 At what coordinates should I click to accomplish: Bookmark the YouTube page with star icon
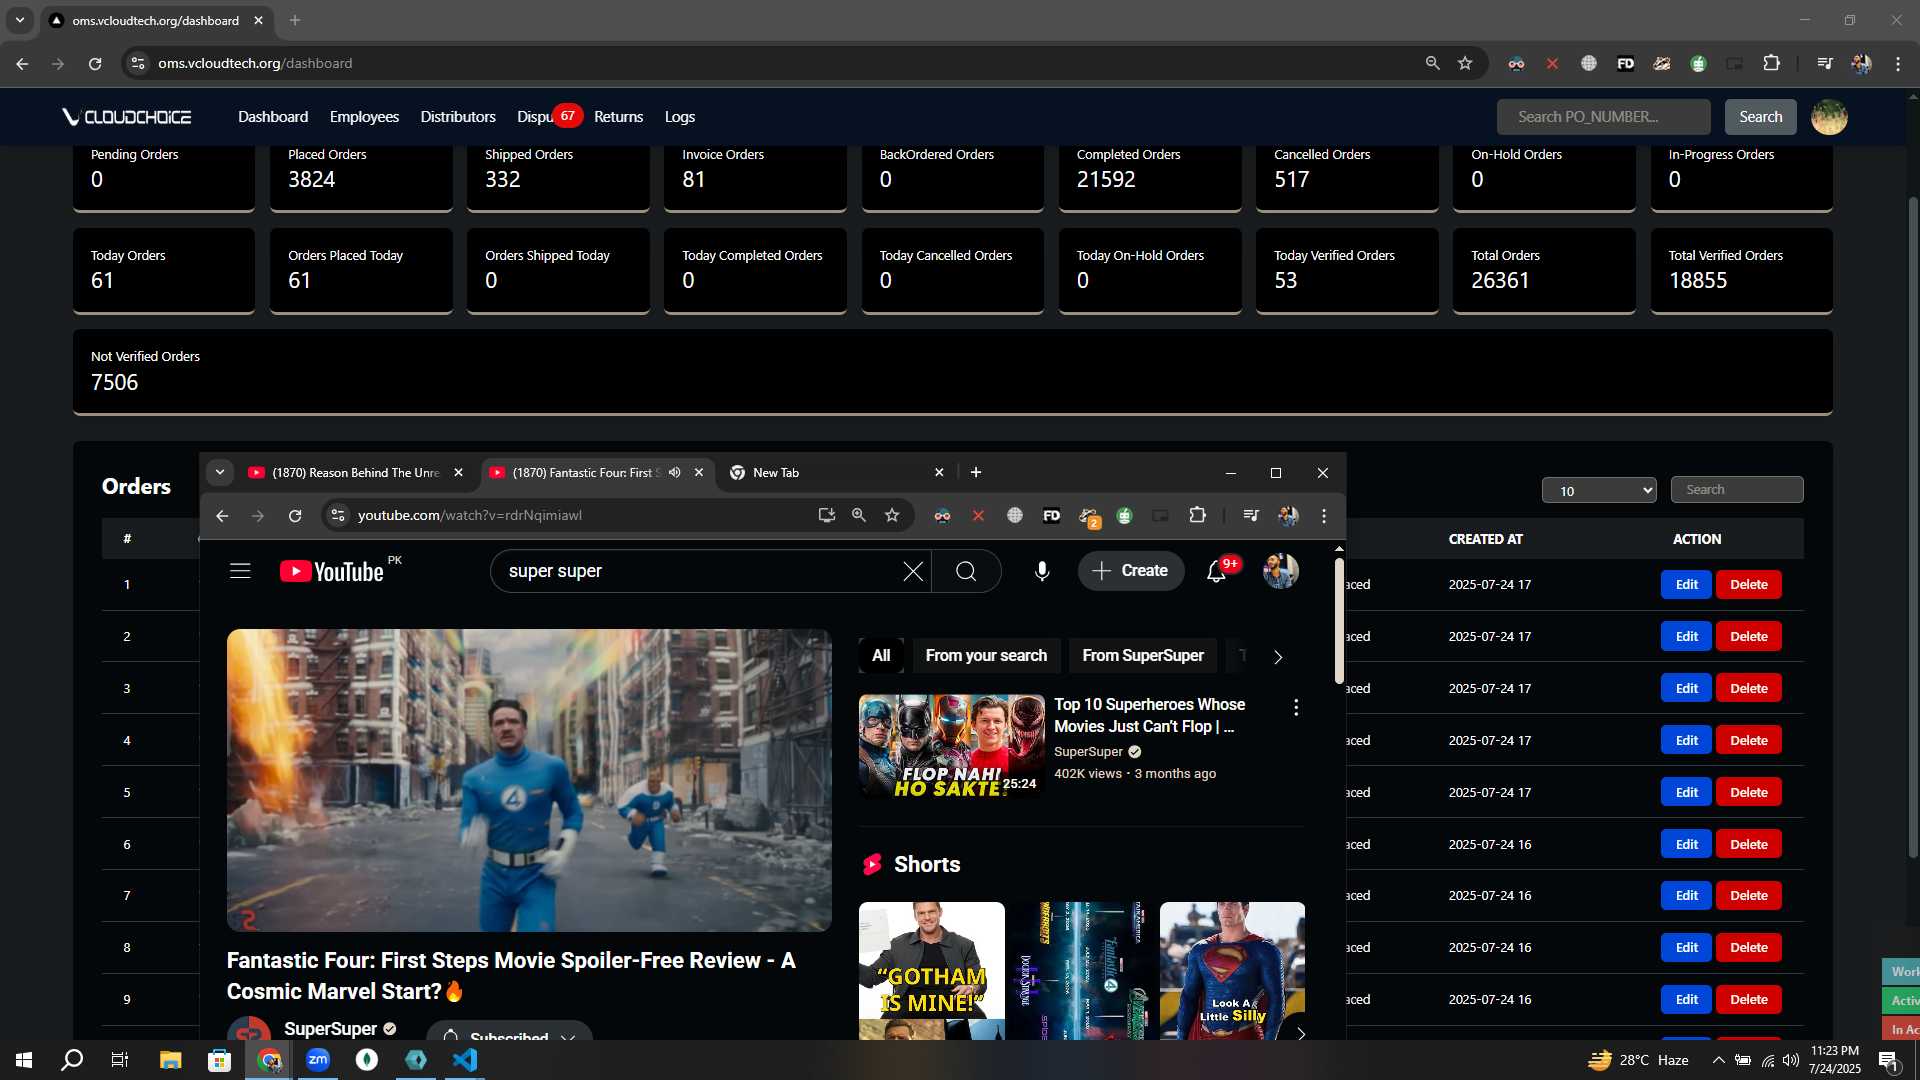pyautogui.click(x=892, y=515)
